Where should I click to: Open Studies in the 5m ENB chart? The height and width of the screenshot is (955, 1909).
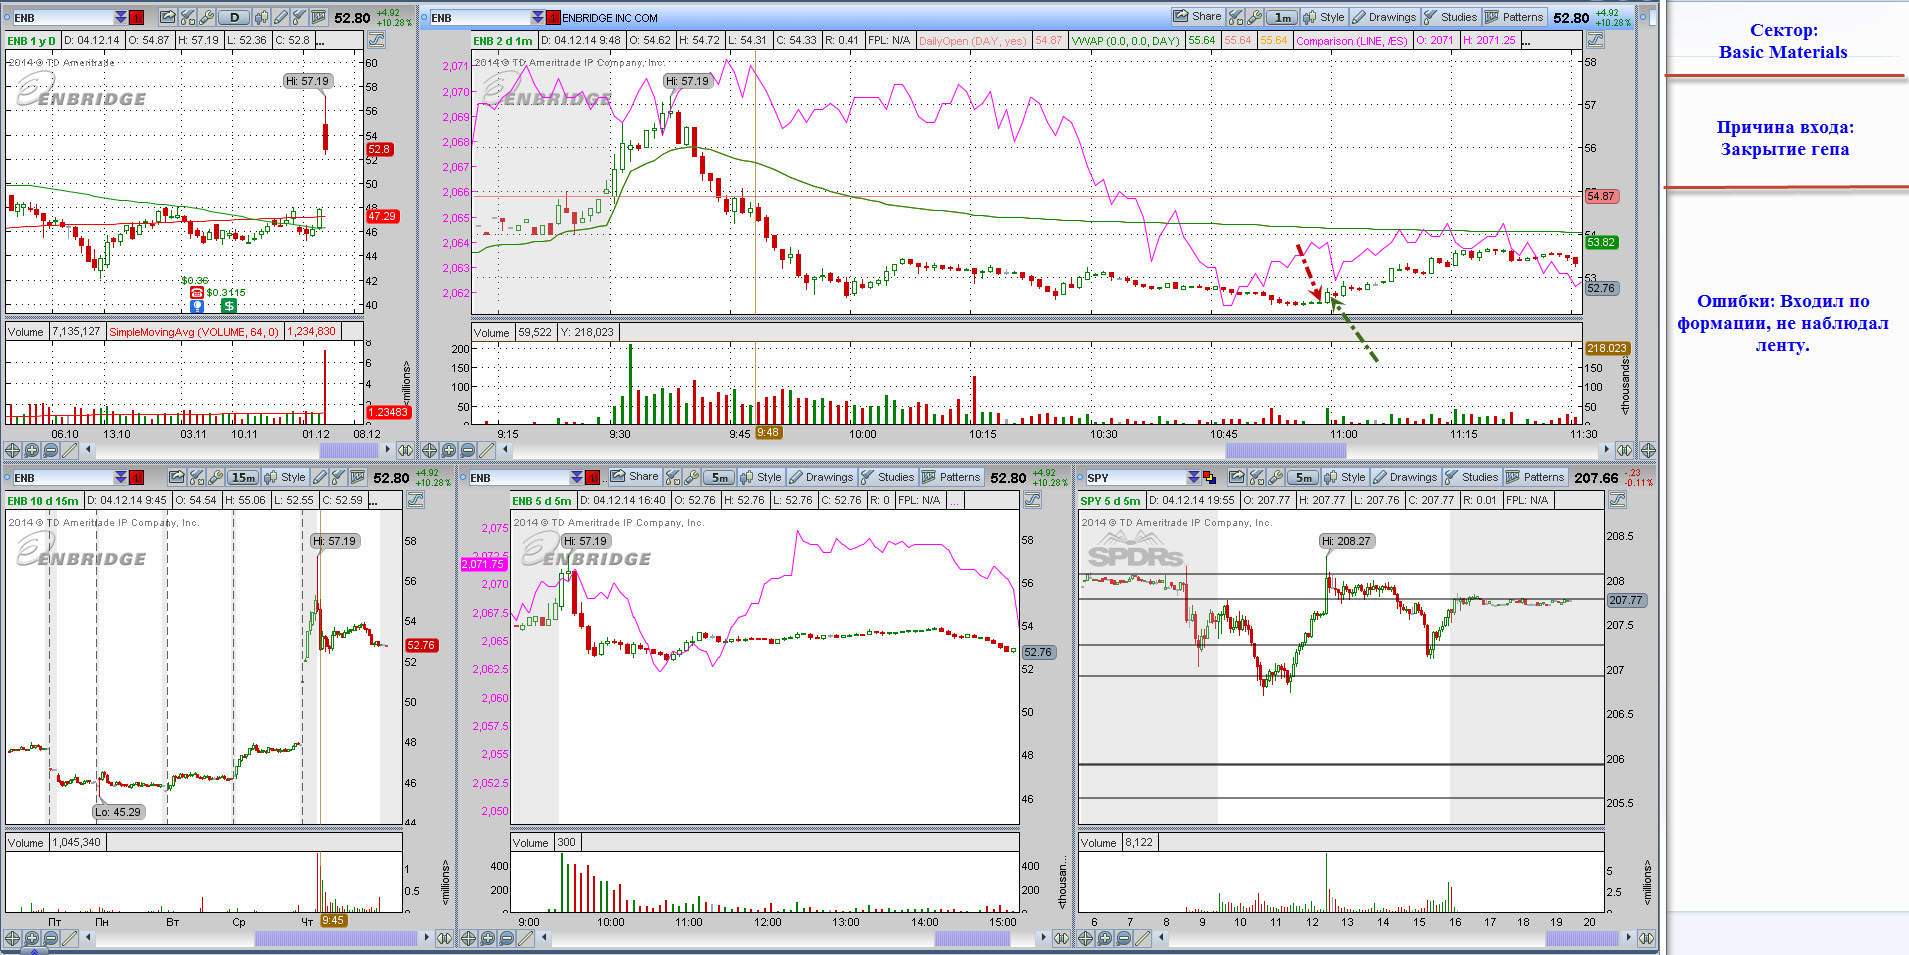point(887,477)
